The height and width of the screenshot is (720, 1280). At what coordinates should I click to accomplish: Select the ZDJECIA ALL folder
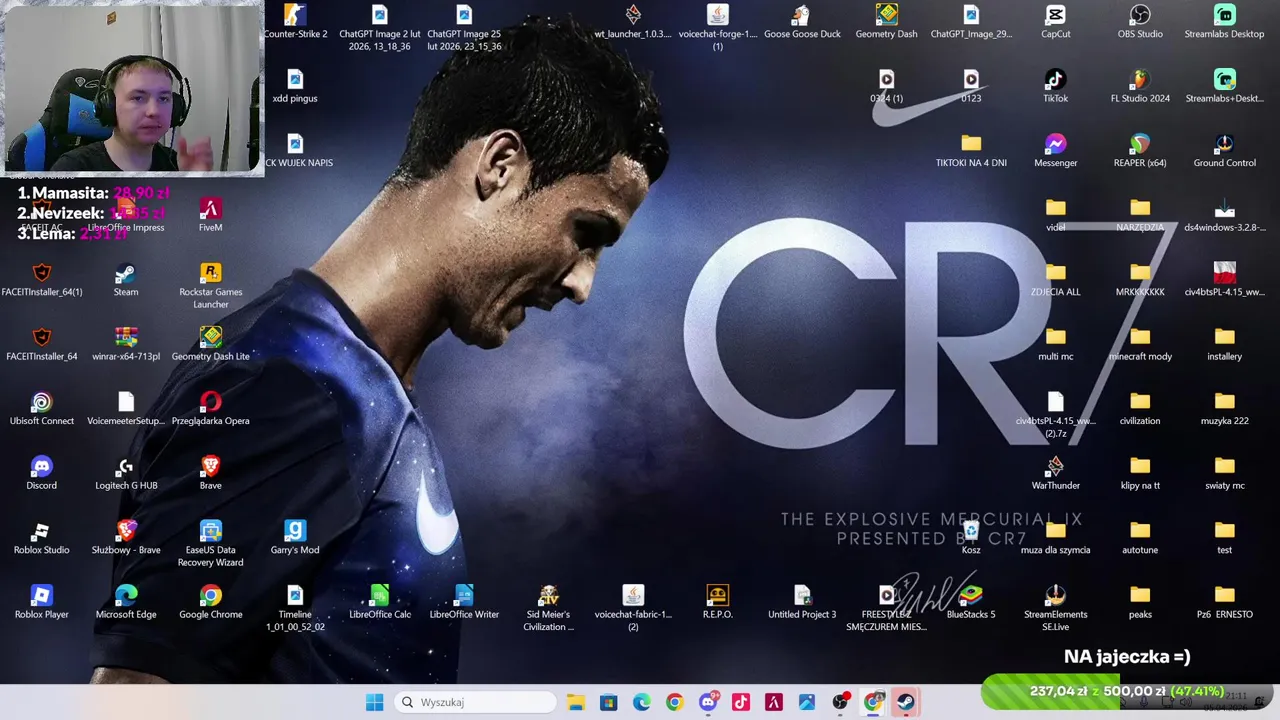[1055, 279]
